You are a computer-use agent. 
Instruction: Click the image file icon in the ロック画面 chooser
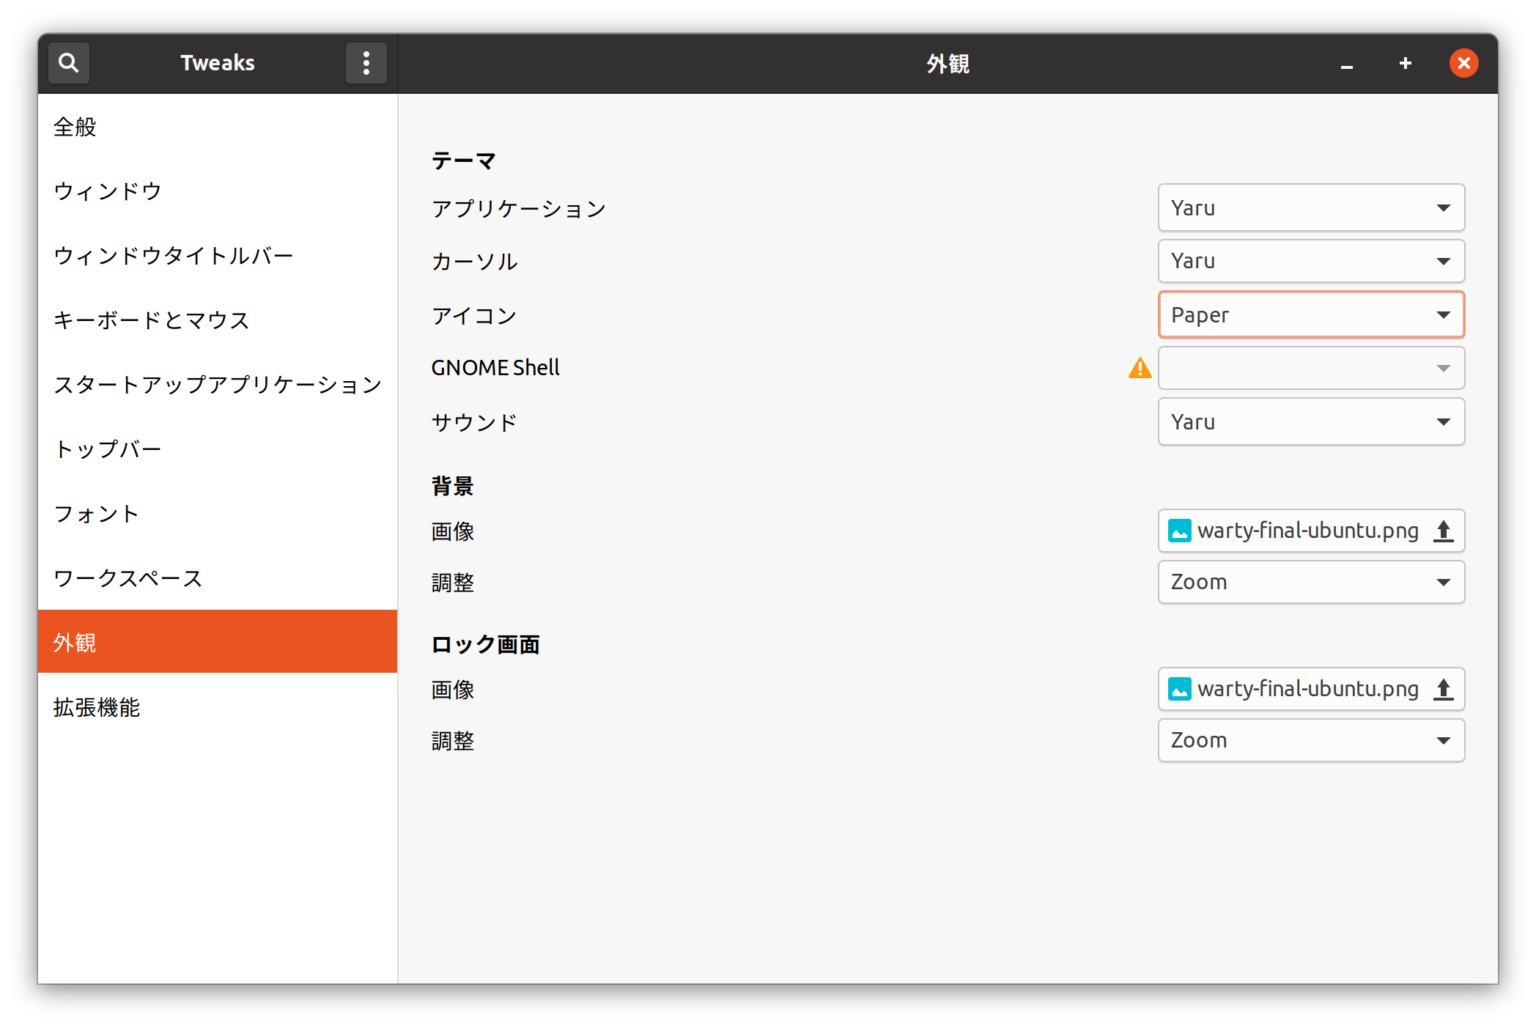(x=1180, y=689)
